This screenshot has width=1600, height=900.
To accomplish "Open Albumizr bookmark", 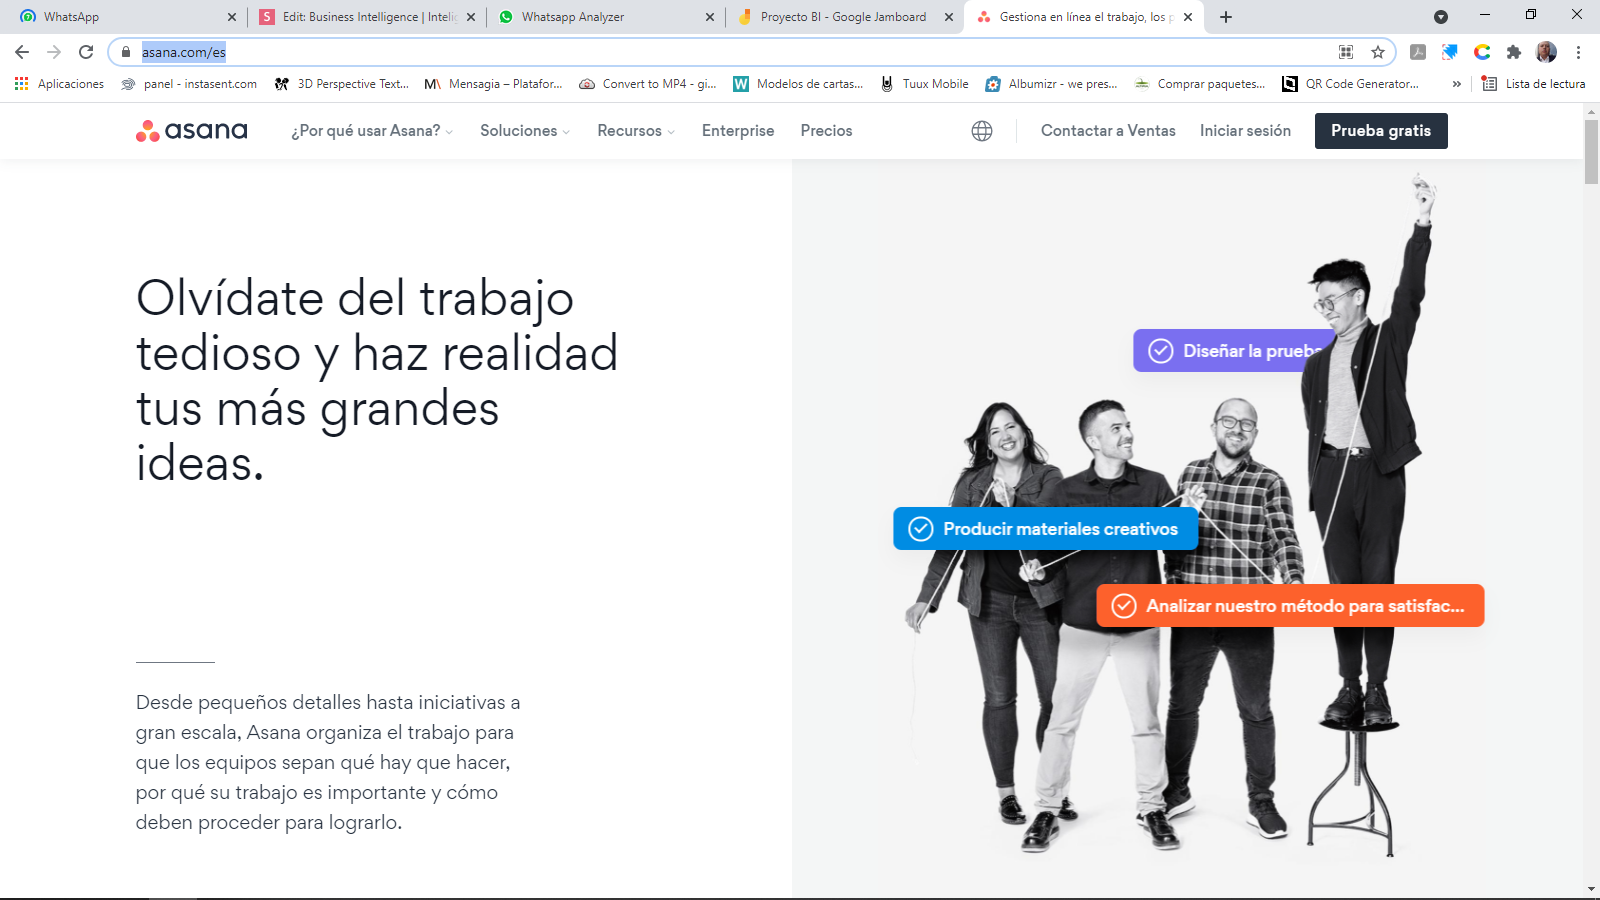I will click(x=1051, y=84).
